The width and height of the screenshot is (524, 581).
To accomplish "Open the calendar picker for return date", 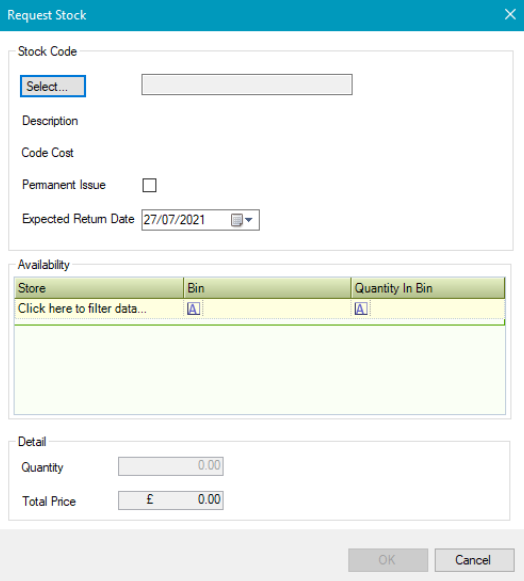I will pos(242,220).
